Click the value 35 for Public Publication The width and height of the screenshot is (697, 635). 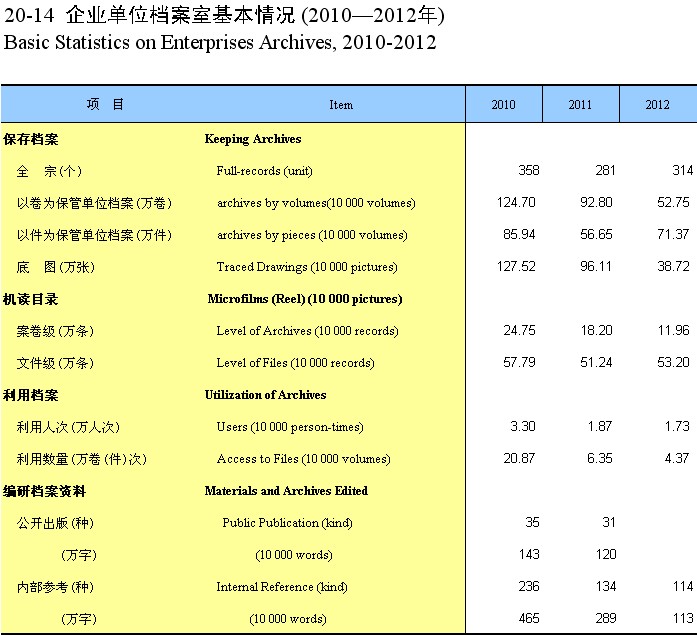point(533,522)
